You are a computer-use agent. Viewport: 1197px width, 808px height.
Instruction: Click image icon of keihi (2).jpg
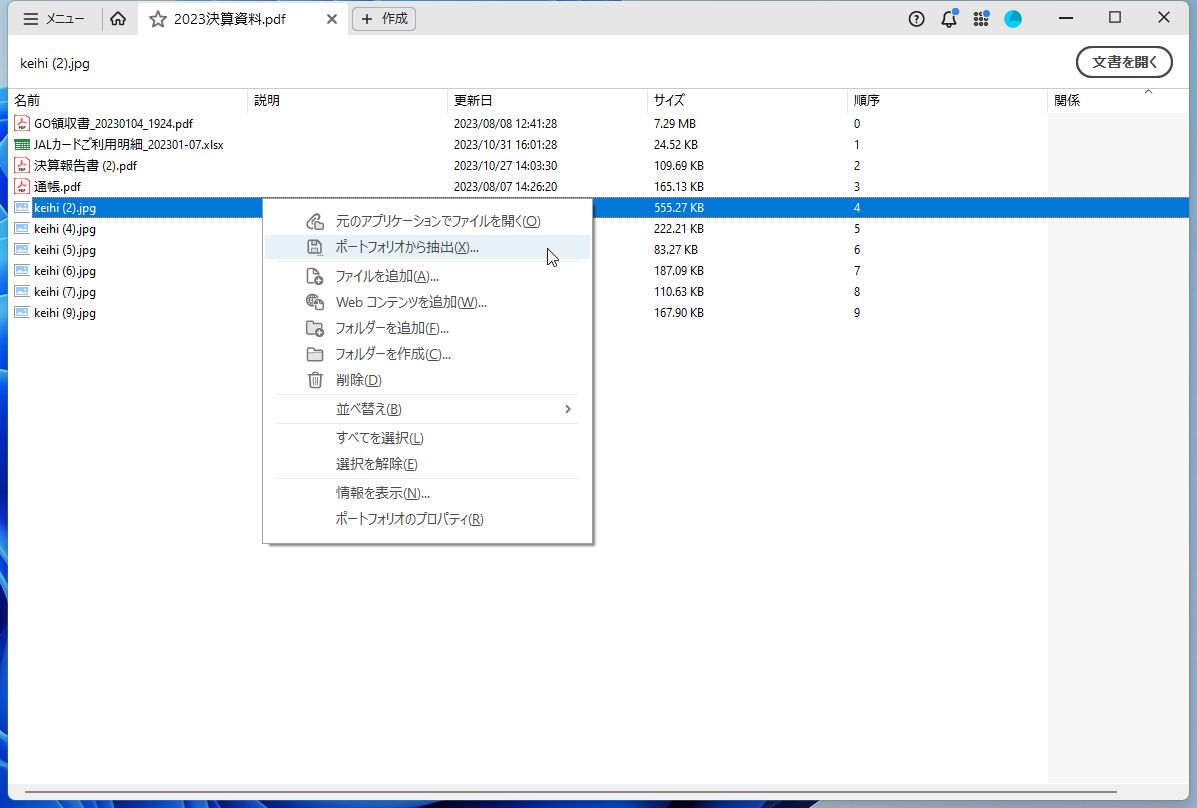coord(22,207)
